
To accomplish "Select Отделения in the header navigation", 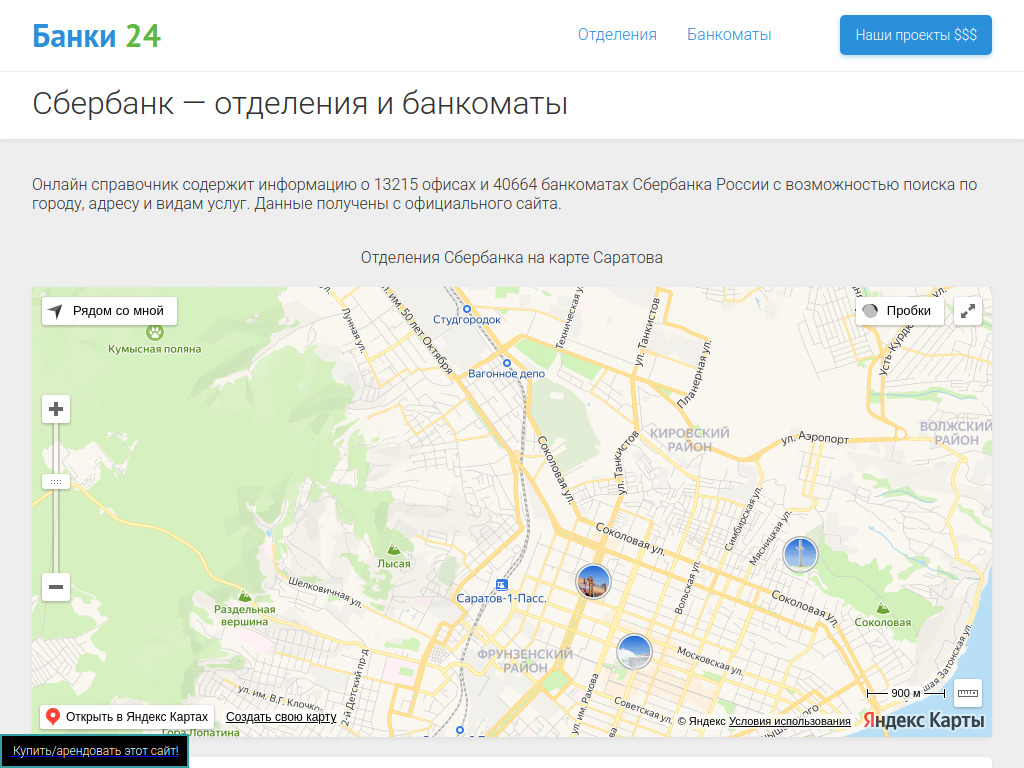I will [x=616, y=34].
